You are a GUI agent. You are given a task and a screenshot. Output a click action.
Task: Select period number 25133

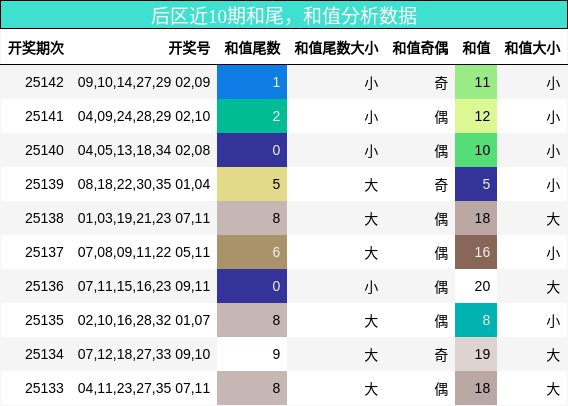point(44,388)
